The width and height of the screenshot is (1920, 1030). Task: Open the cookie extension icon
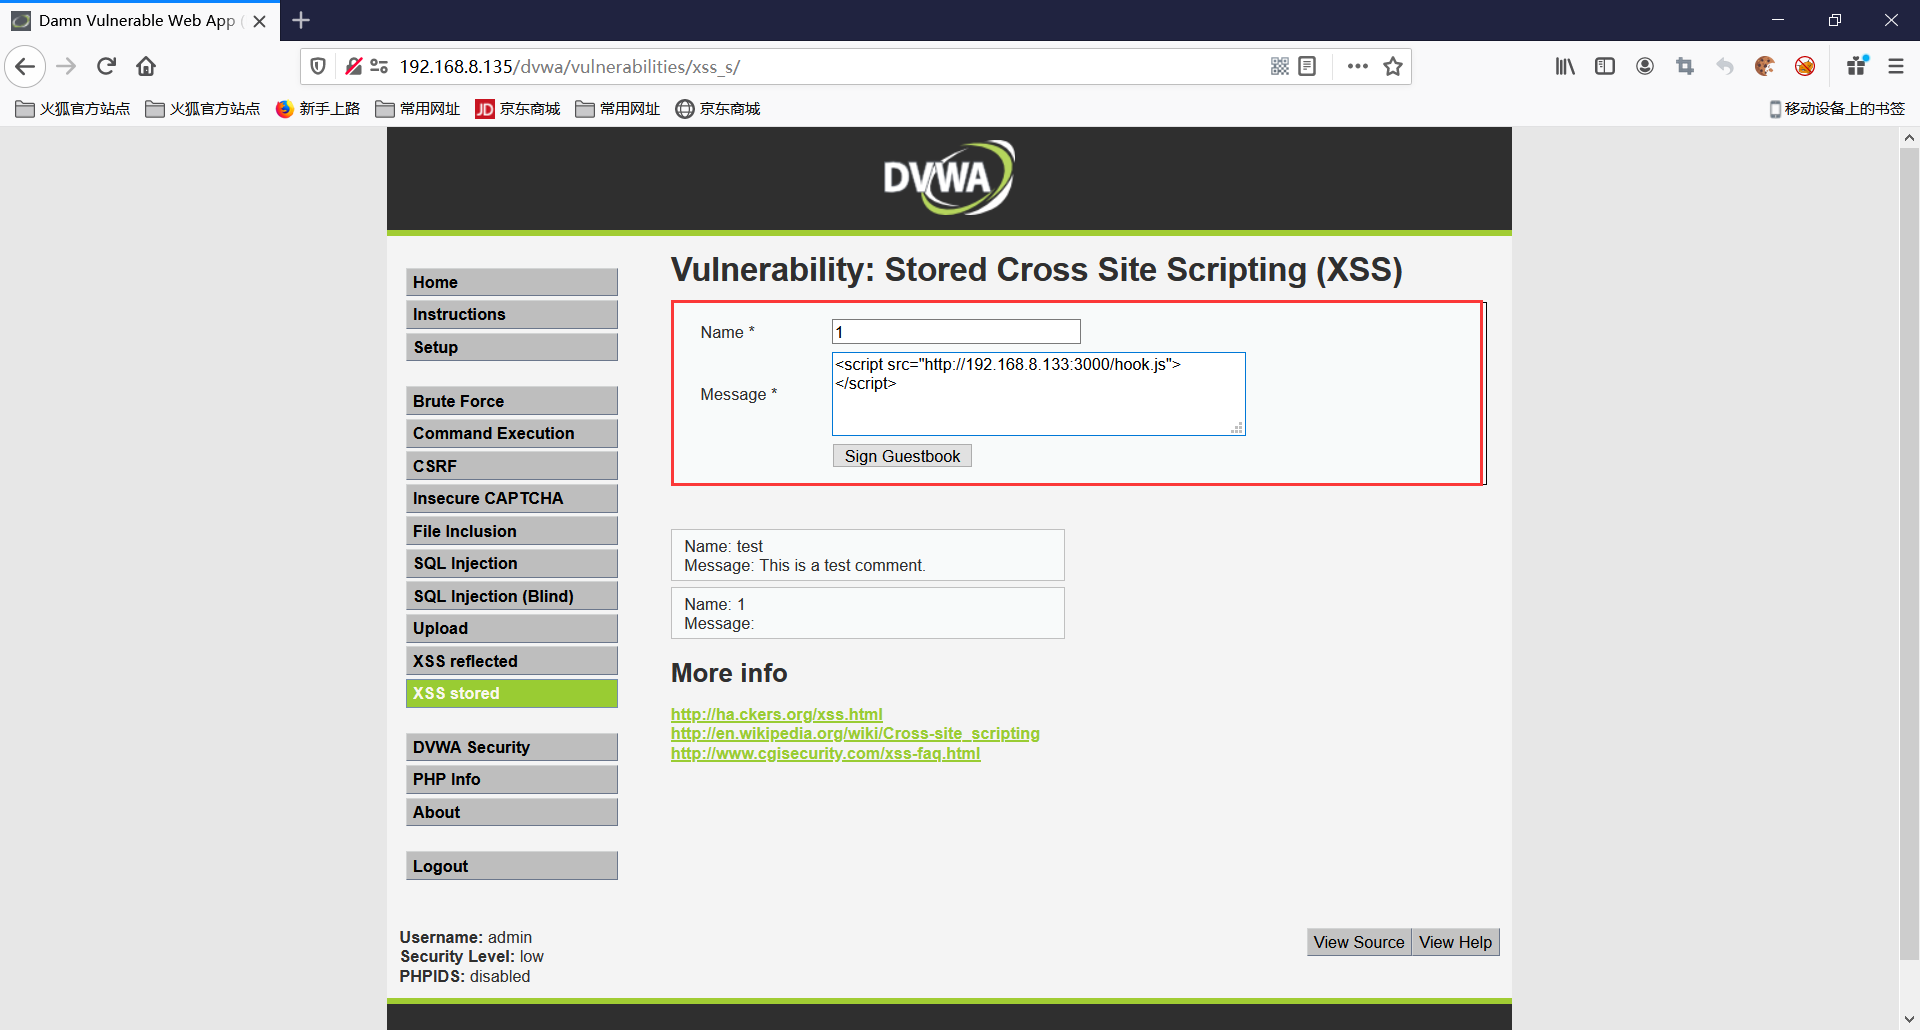pyautogui.click(x=1765, y=66)
